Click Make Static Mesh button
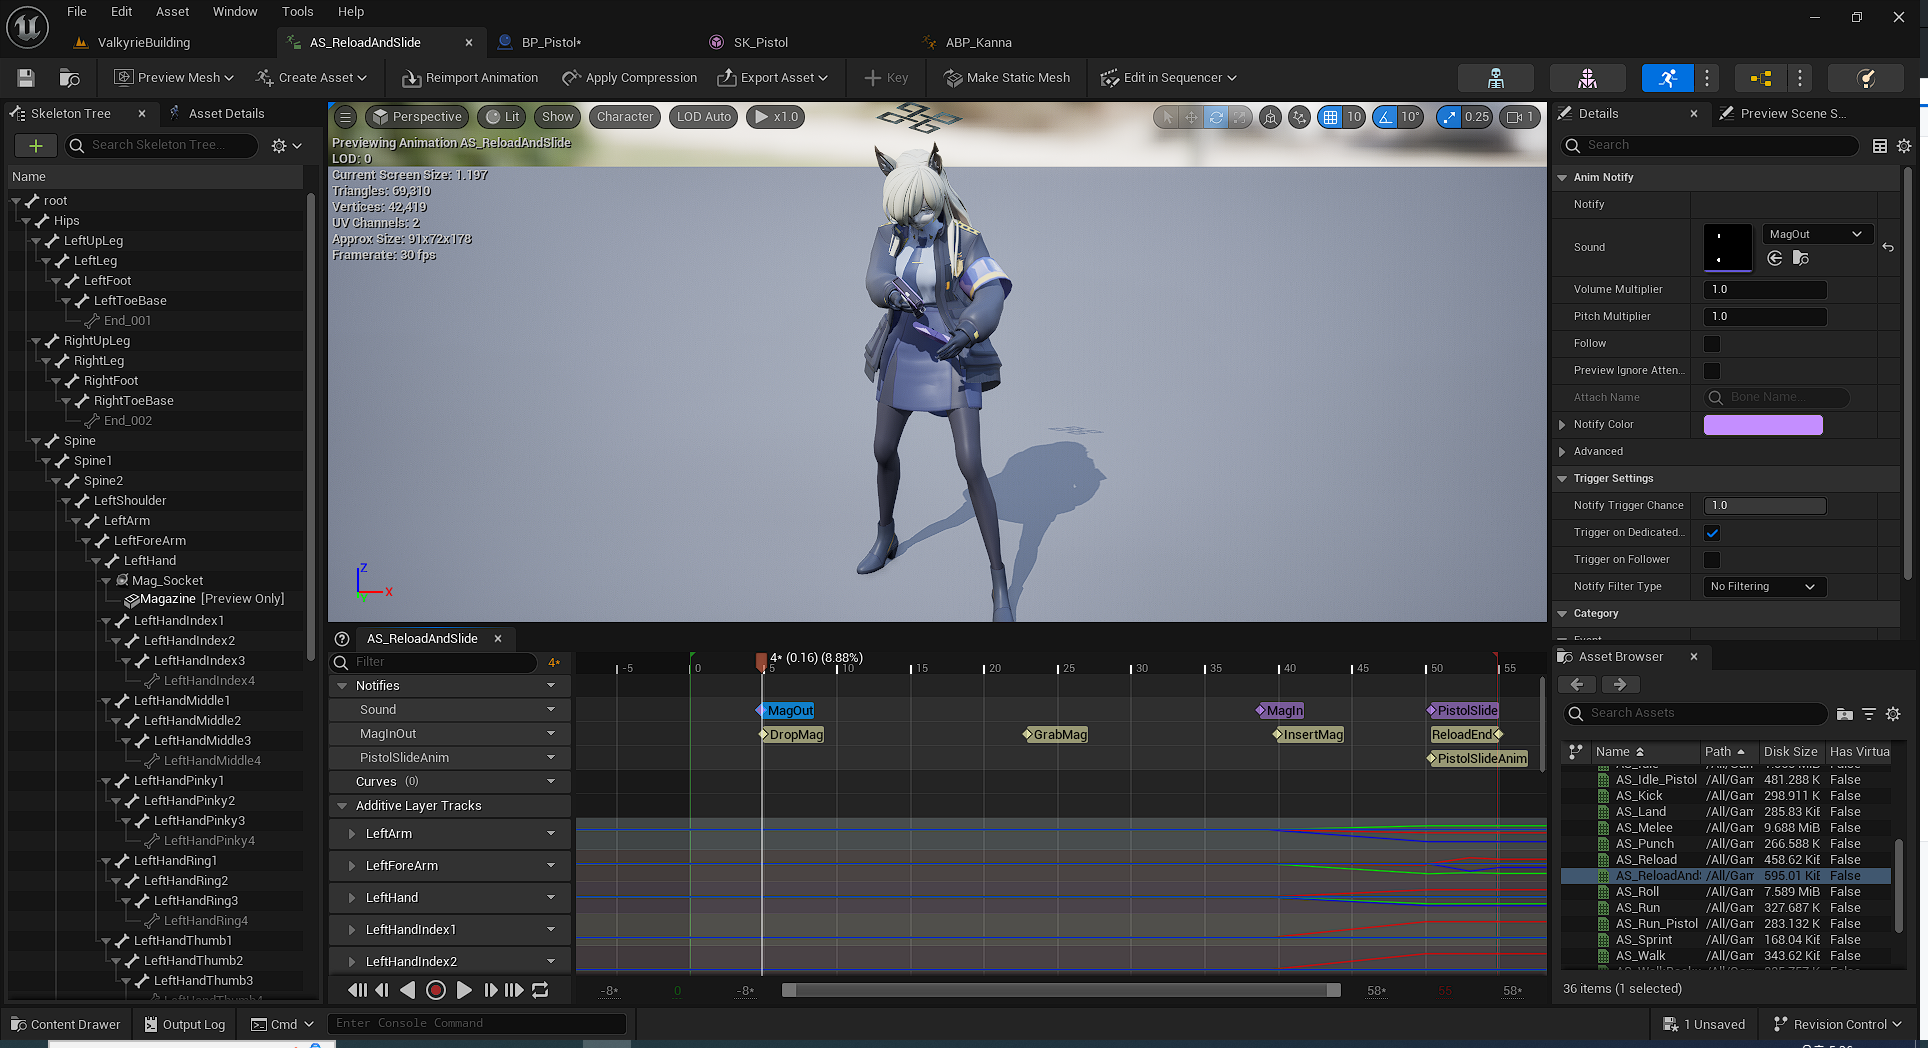 [x=1007, y=78]
